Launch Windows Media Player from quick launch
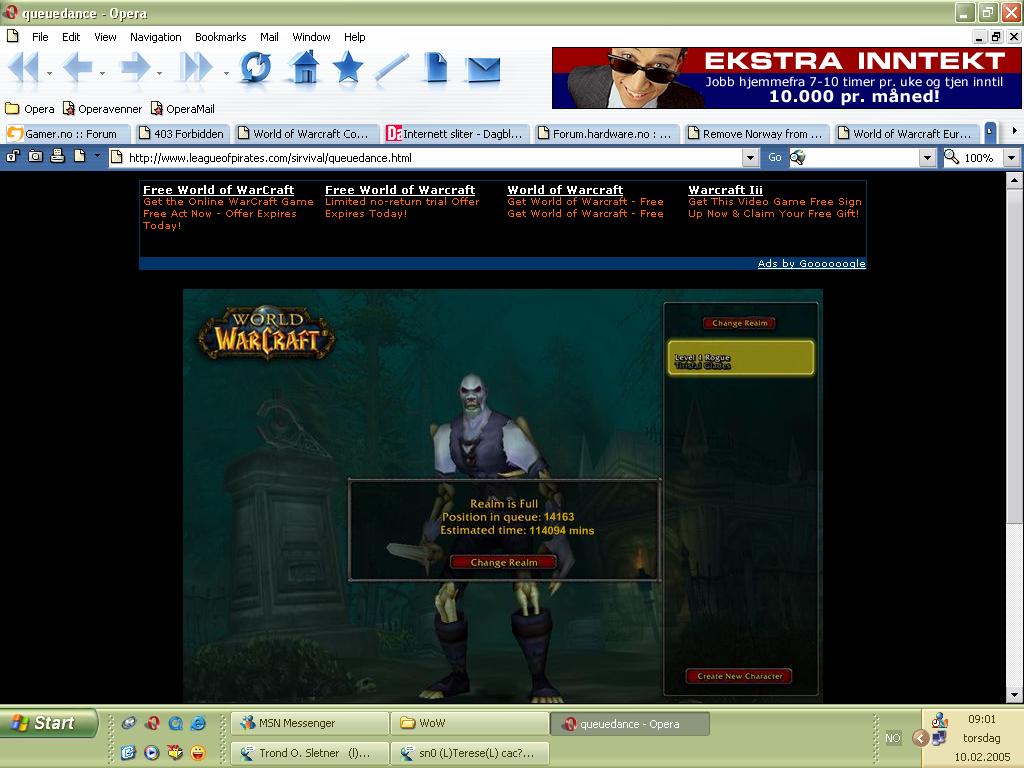Image resolution: width=1024 pixels, height=768 pixels. [152, 753]
